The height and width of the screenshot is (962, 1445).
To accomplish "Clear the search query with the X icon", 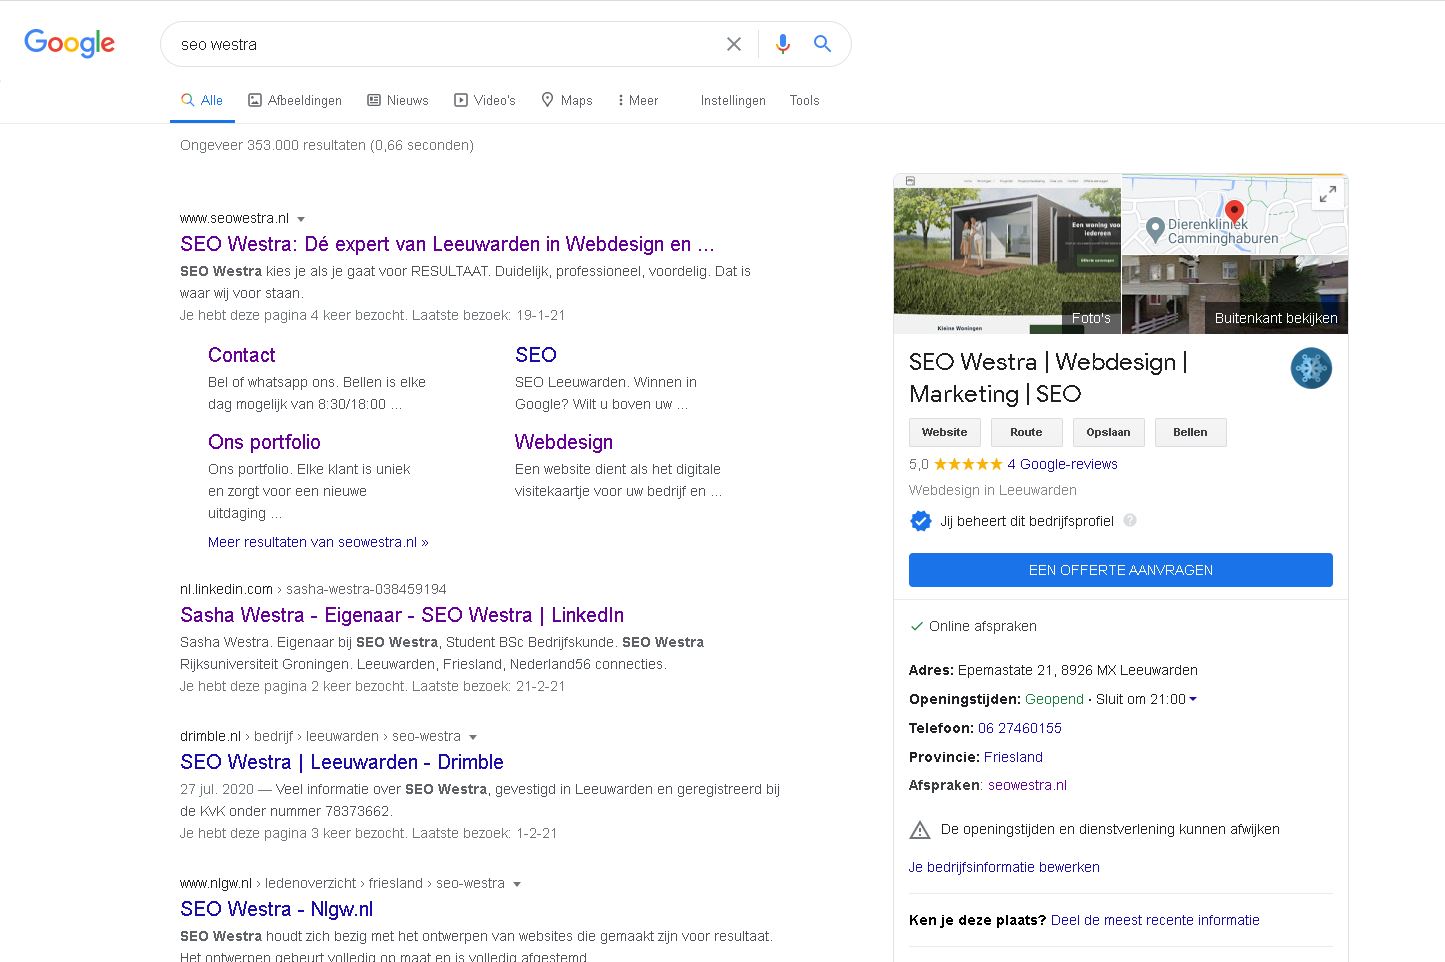I will 734,44.
